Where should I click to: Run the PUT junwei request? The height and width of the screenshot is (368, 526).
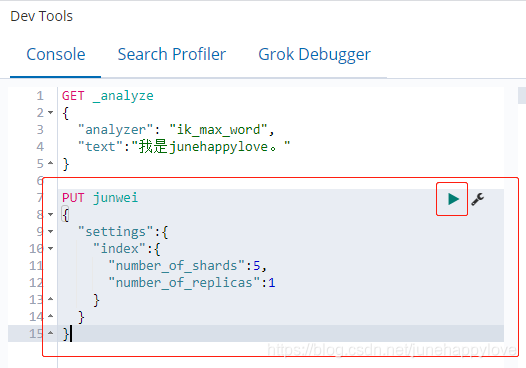click(453, 199)
